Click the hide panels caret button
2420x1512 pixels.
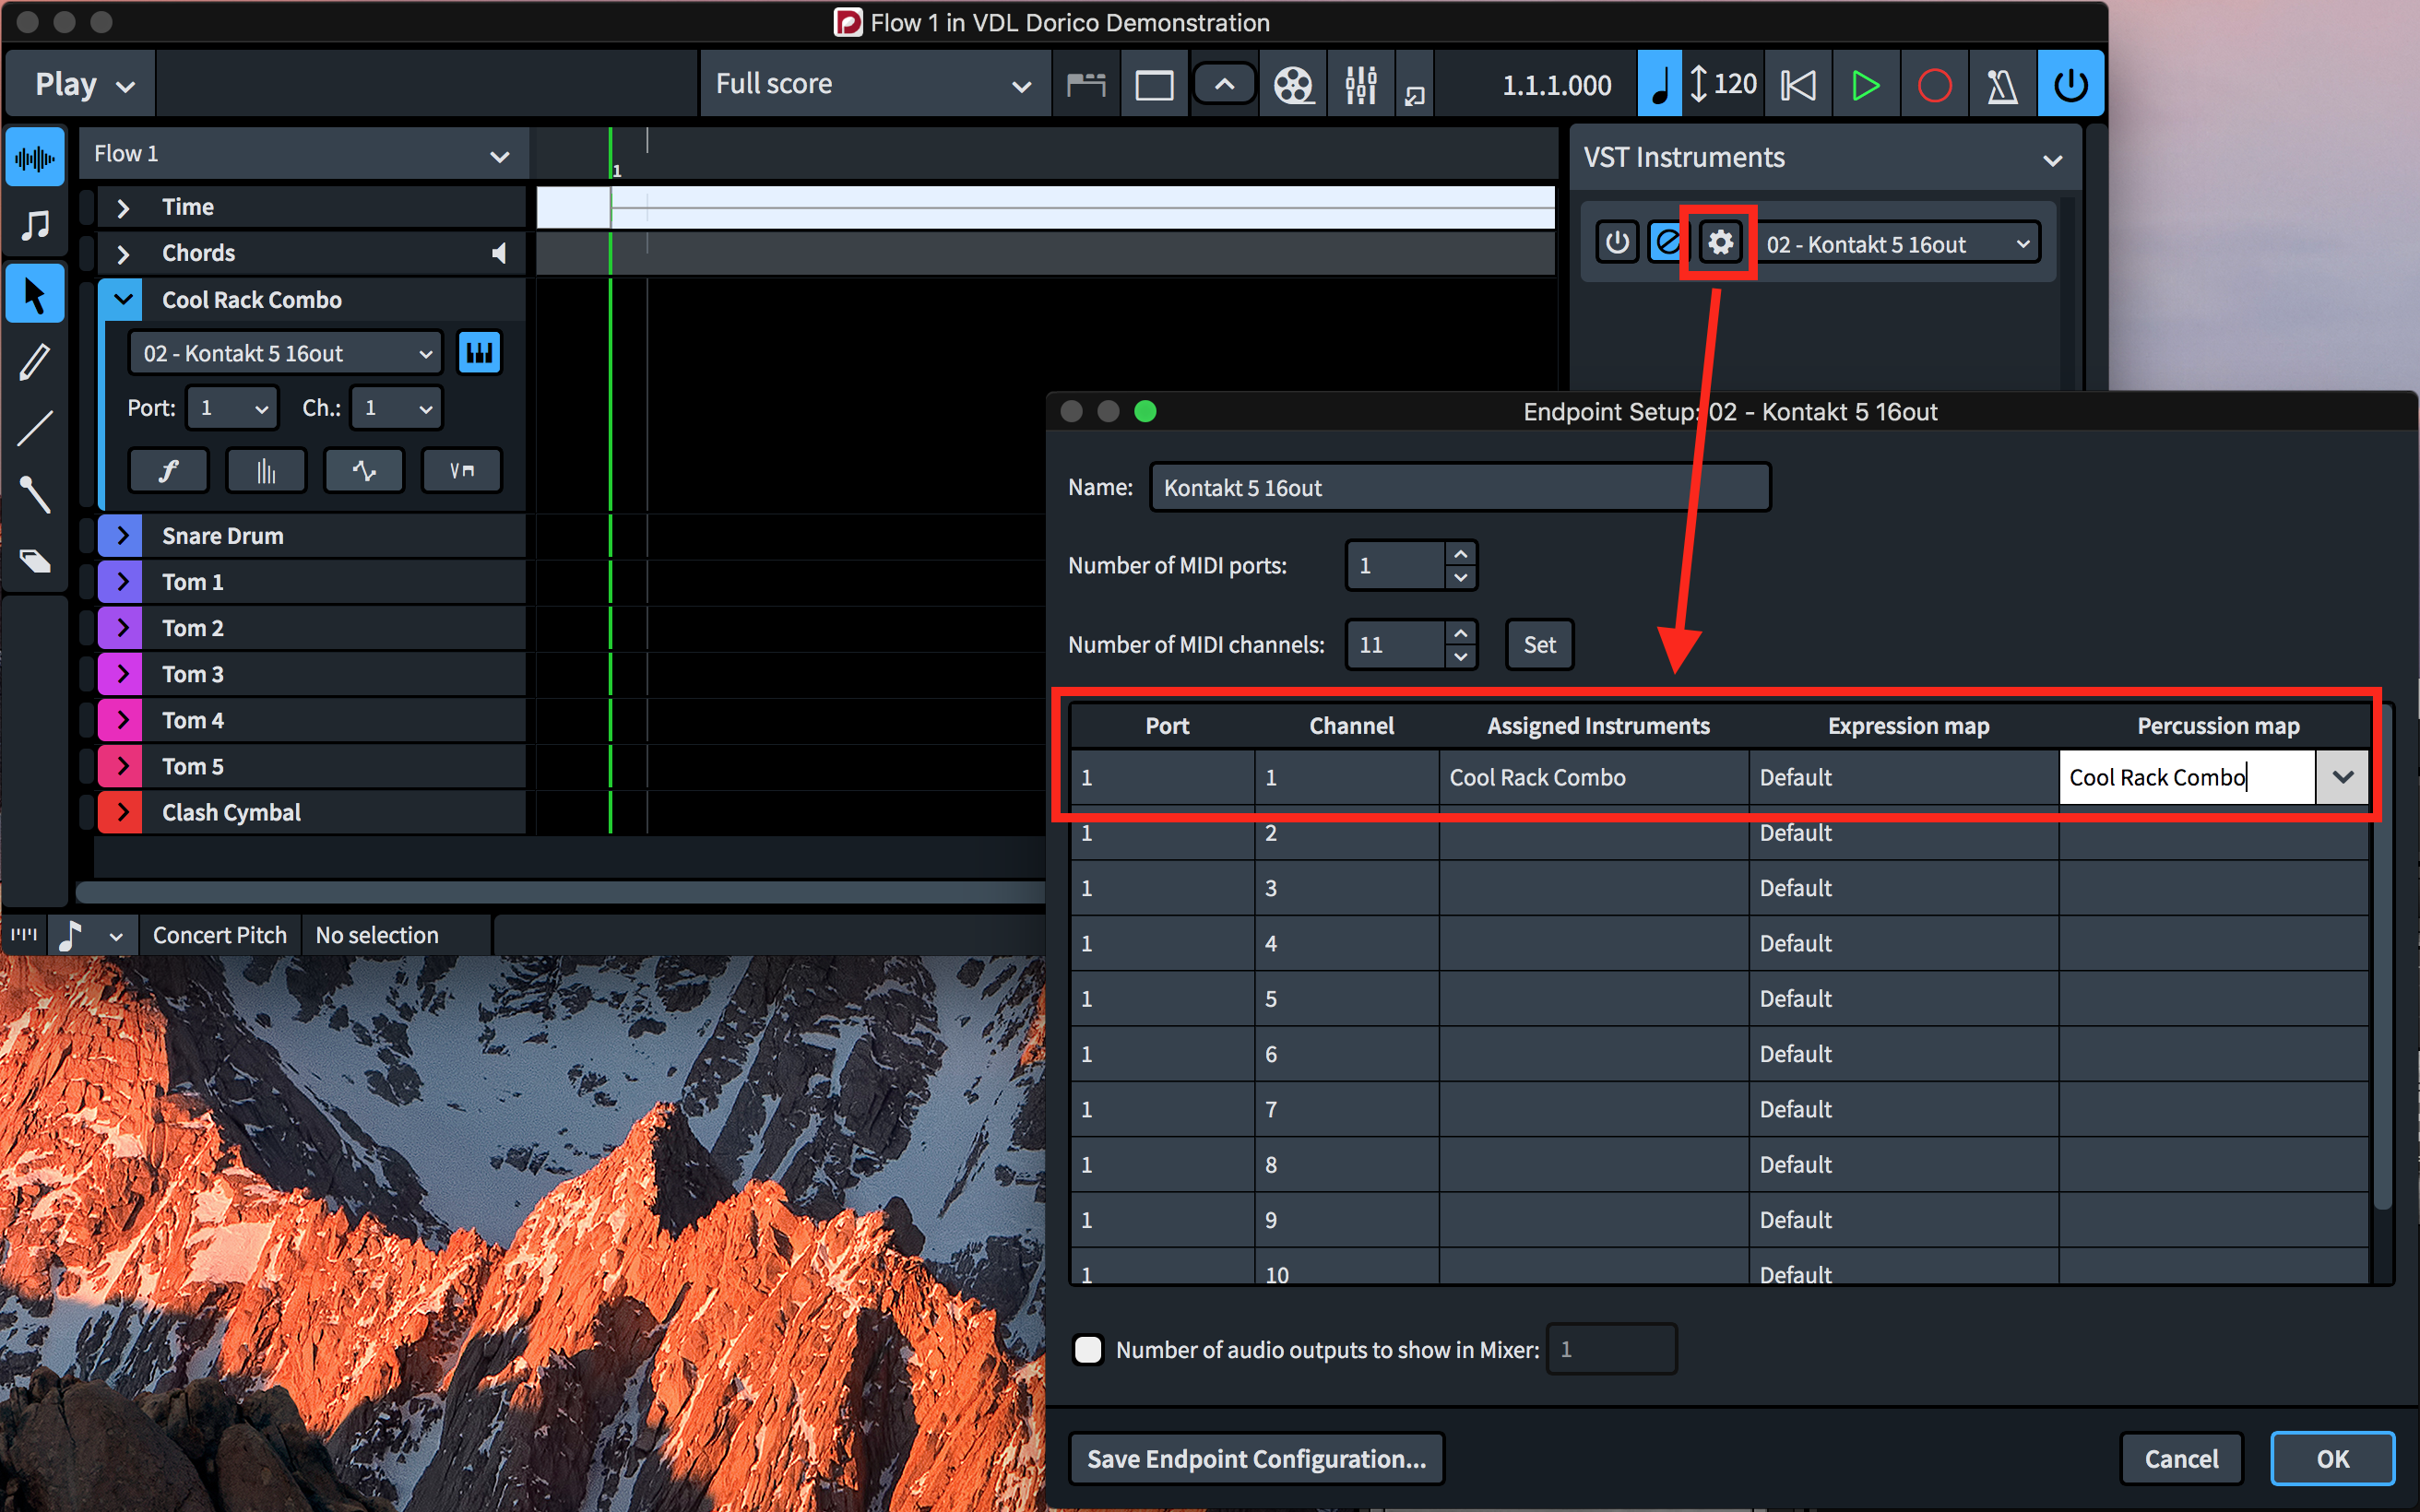click(1223, 85)
